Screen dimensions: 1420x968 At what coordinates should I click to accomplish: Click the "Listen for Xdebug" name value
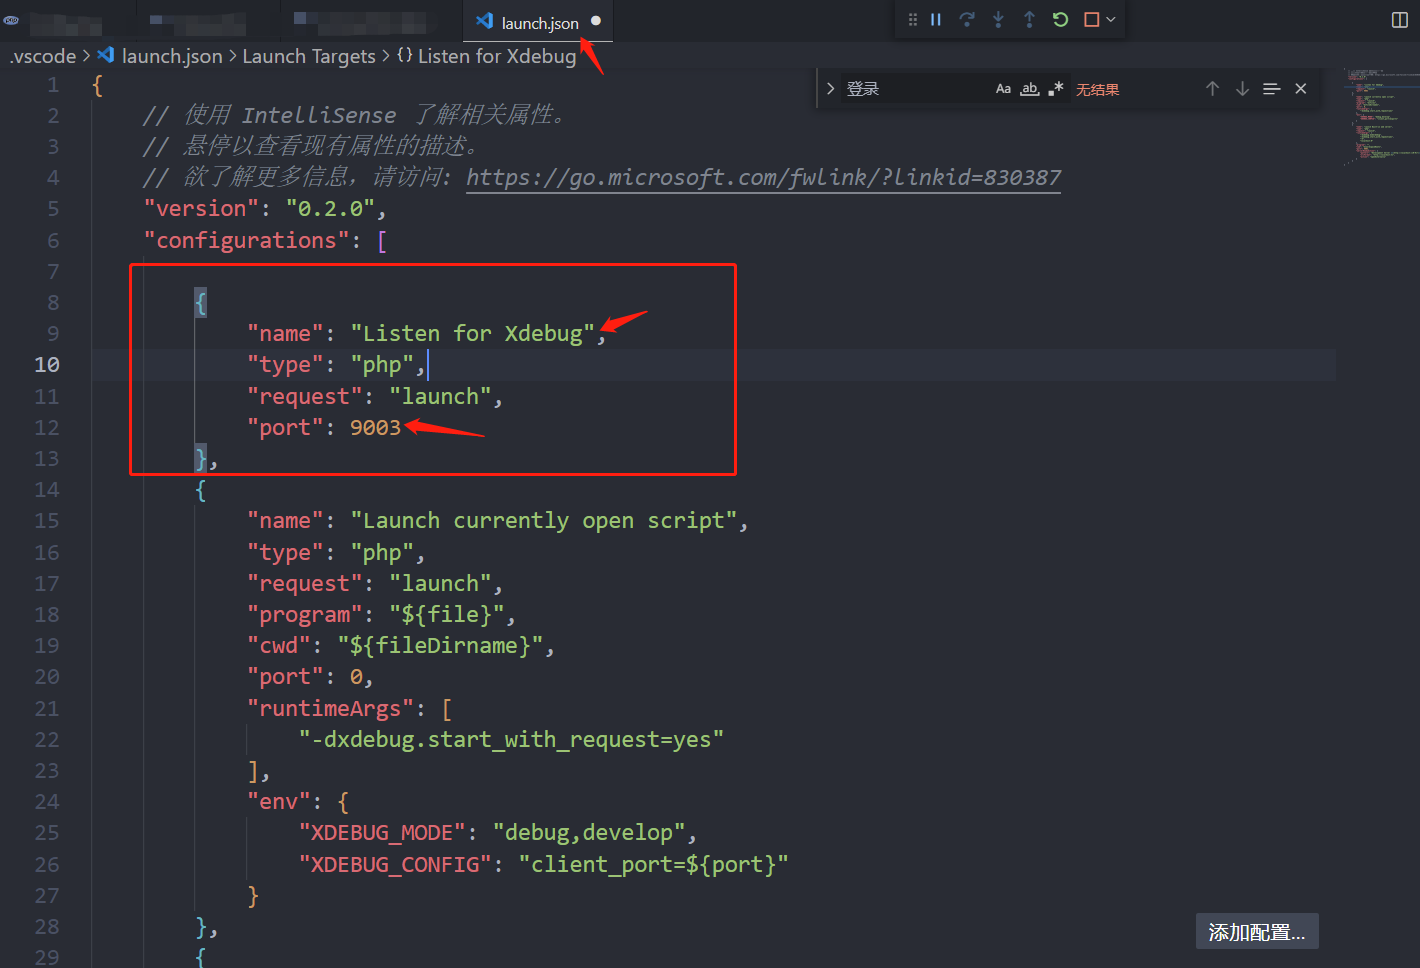[472, 333]
